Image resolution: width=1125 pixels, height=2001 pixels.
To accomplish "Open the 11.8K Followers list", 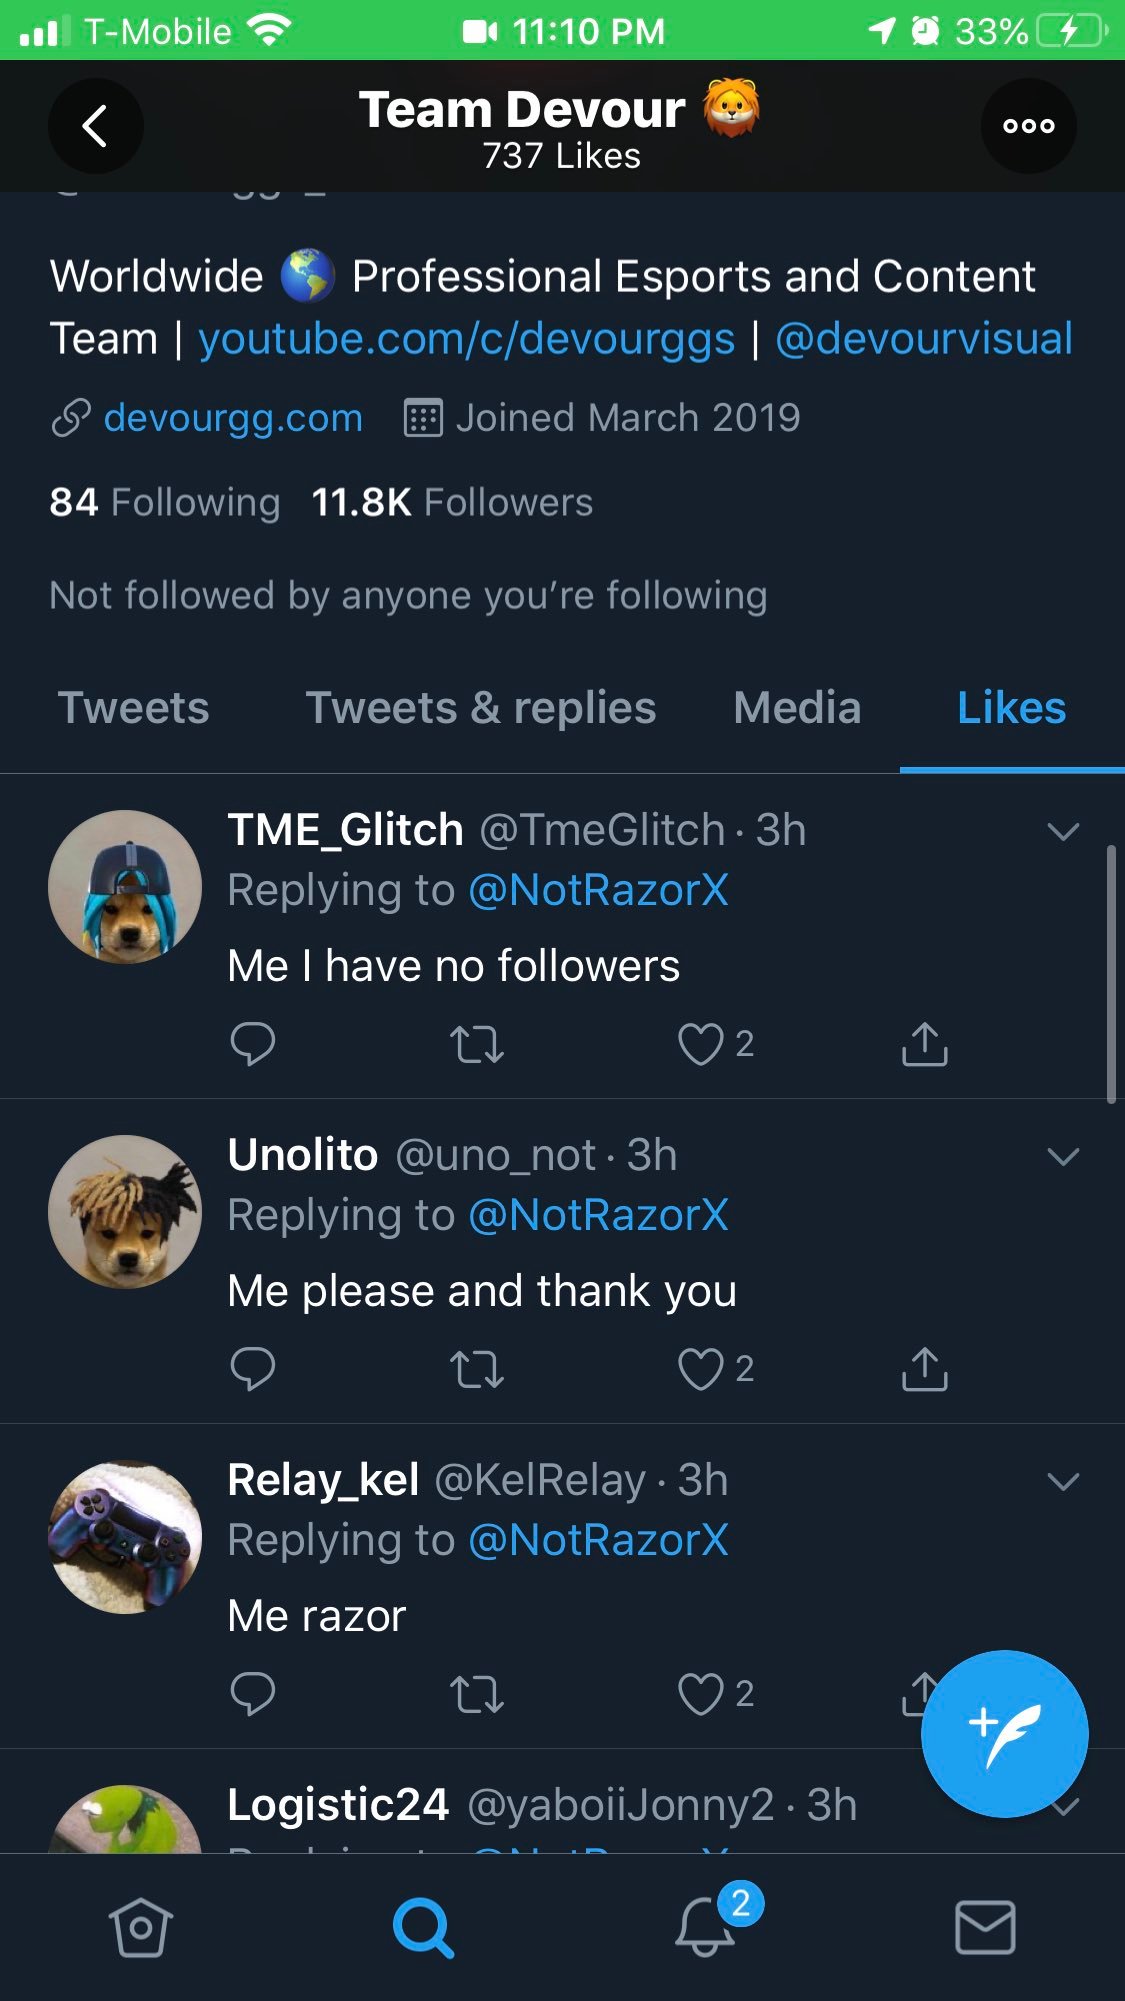I will [x=452, y=503].
